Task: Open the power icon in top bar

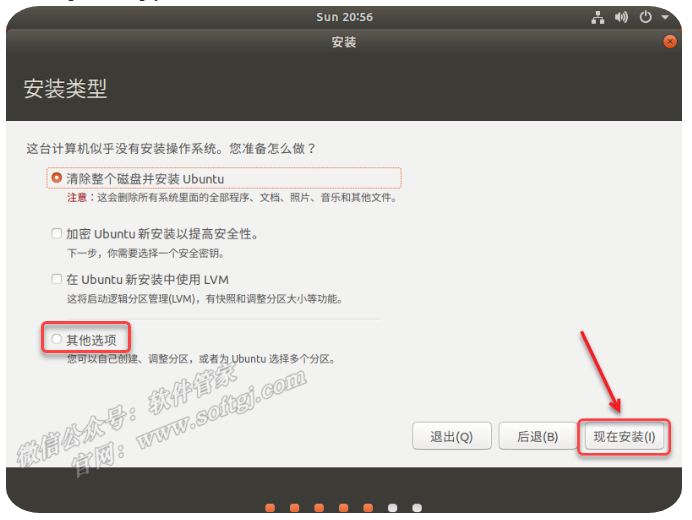Action: (x=645, y=17)
